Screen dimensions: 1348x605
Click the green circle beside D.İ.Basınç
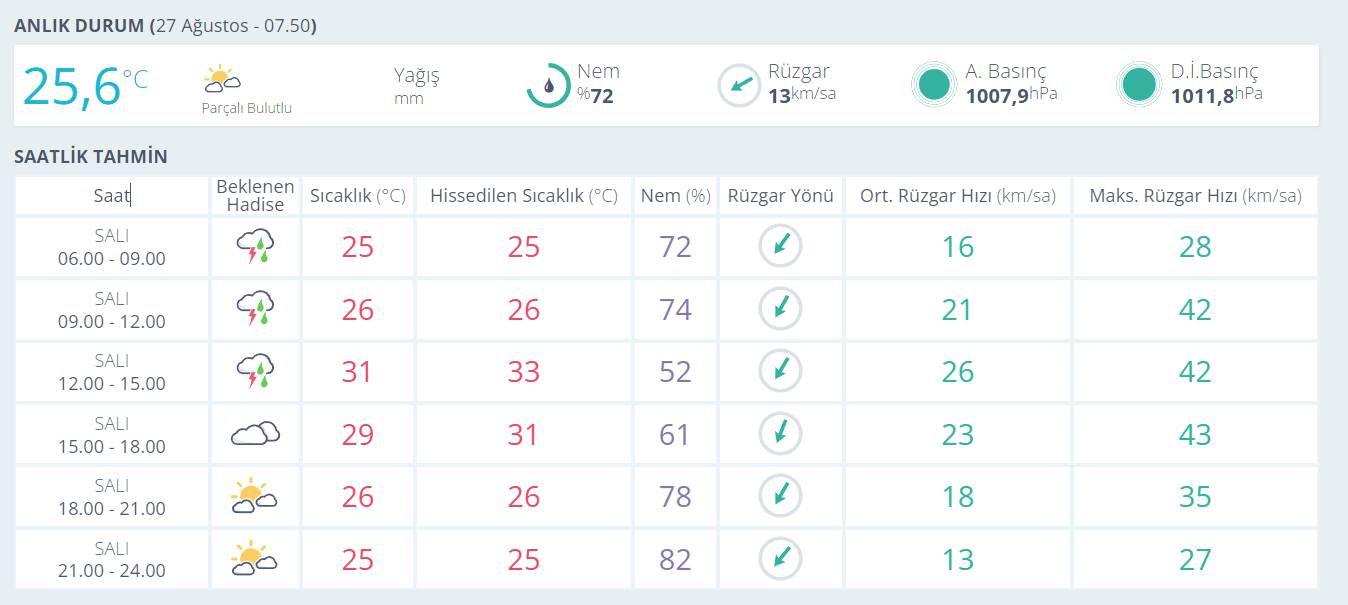(x=1139, y=85)
